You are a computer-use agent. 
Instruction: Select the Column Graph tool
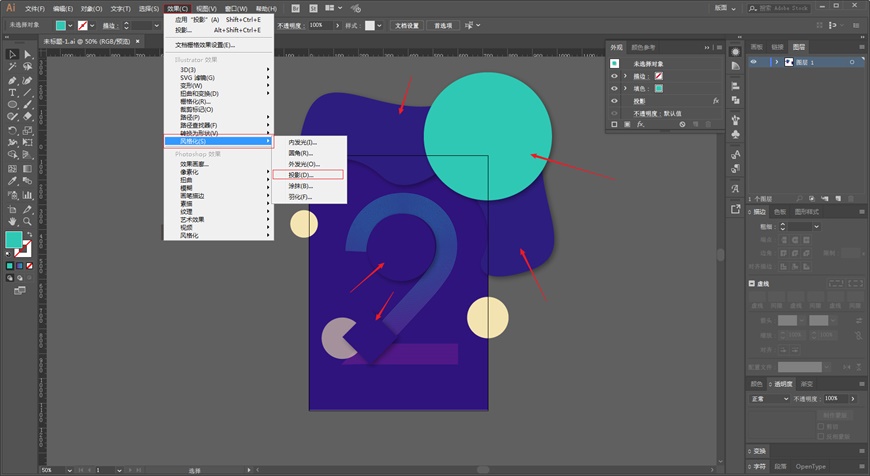pos(27,195)
